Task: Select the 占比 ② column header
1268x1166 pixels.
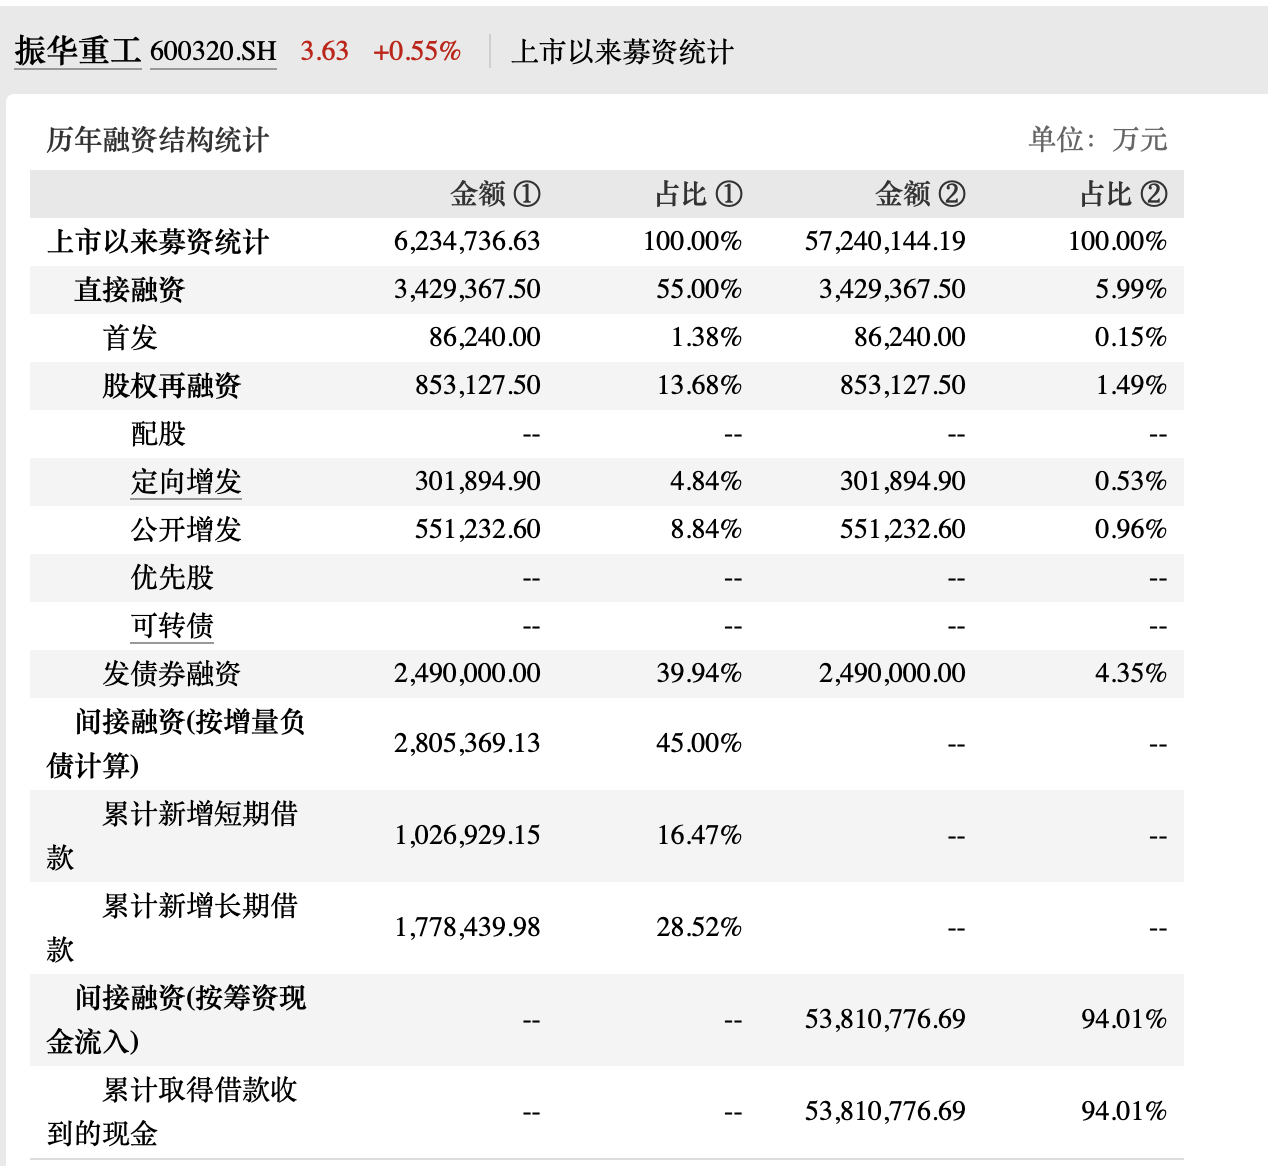Action: coord(1124,194)
